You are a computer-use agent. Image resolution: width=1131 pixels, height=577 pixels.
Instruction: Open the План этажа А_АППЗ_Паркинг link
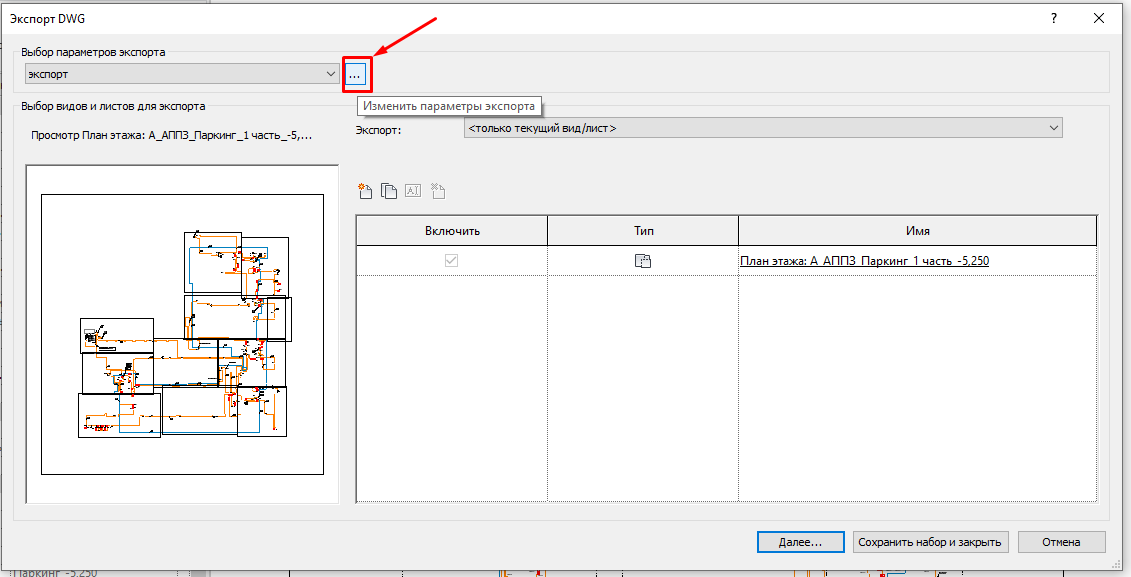(x=864, y=261)
